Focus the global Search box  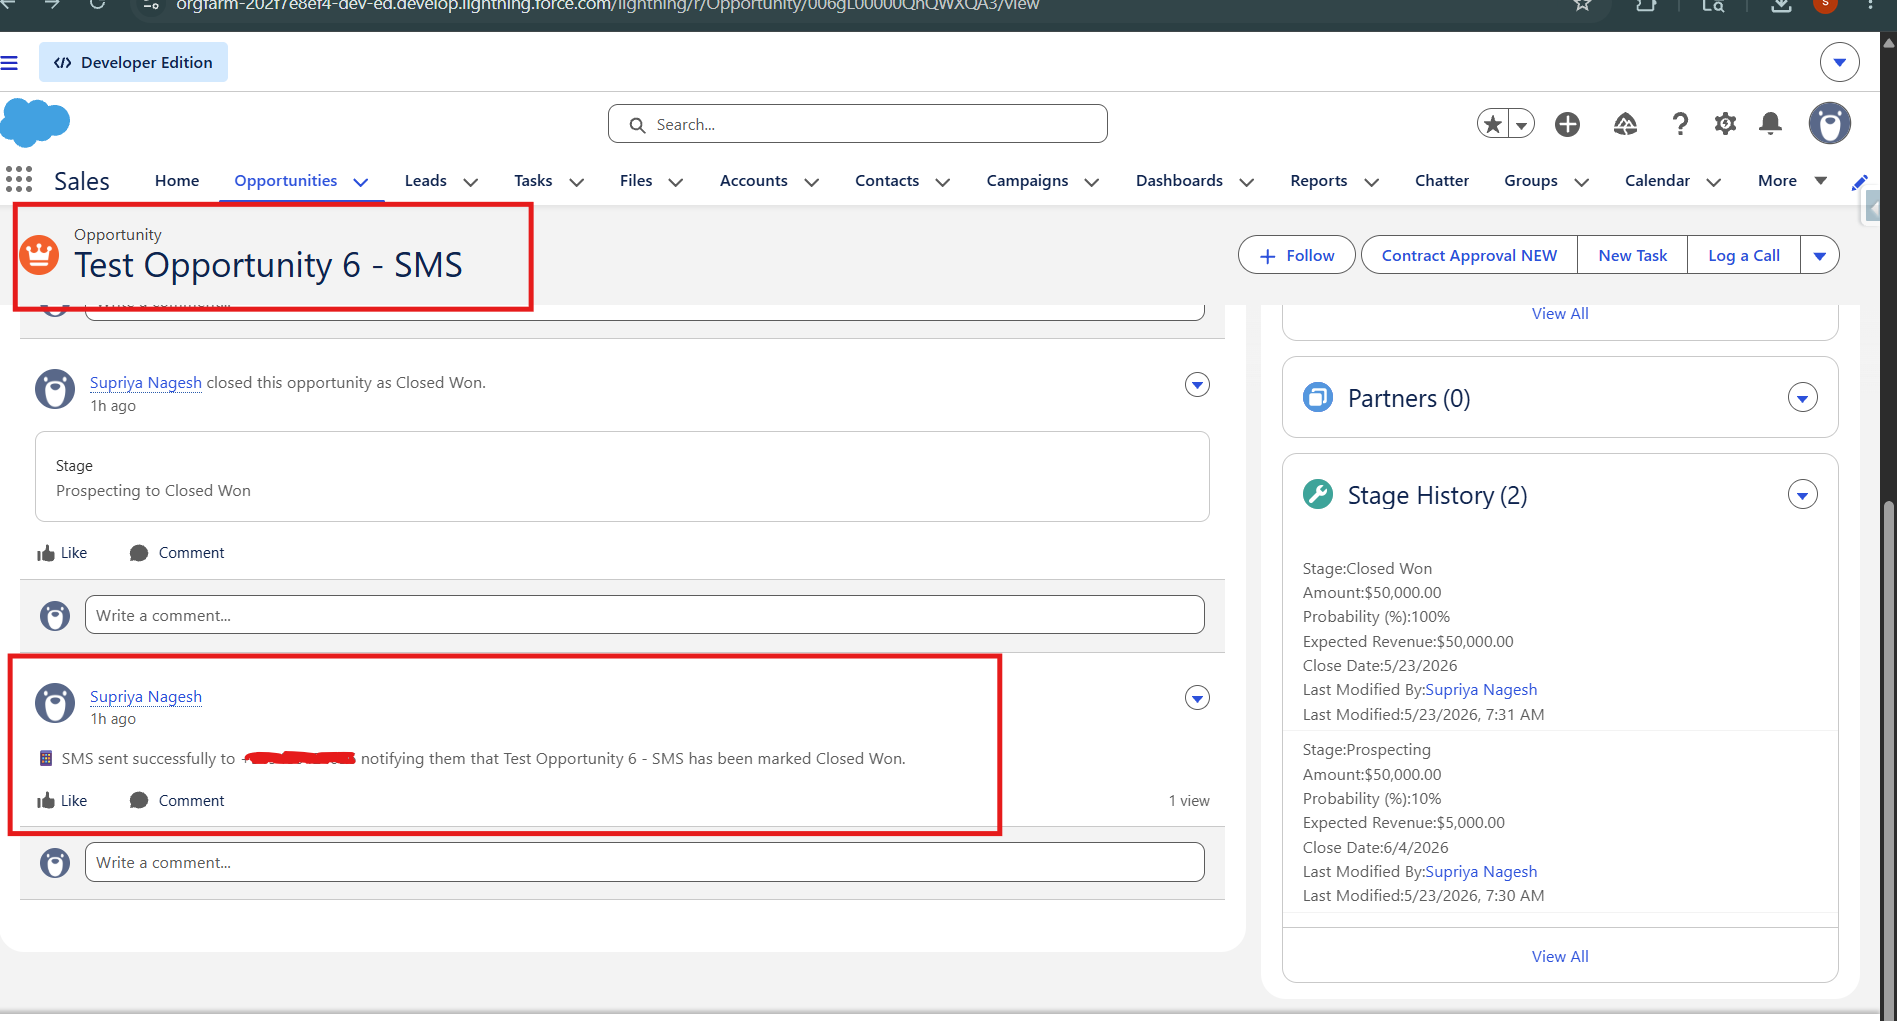click(x=857, y=124)
